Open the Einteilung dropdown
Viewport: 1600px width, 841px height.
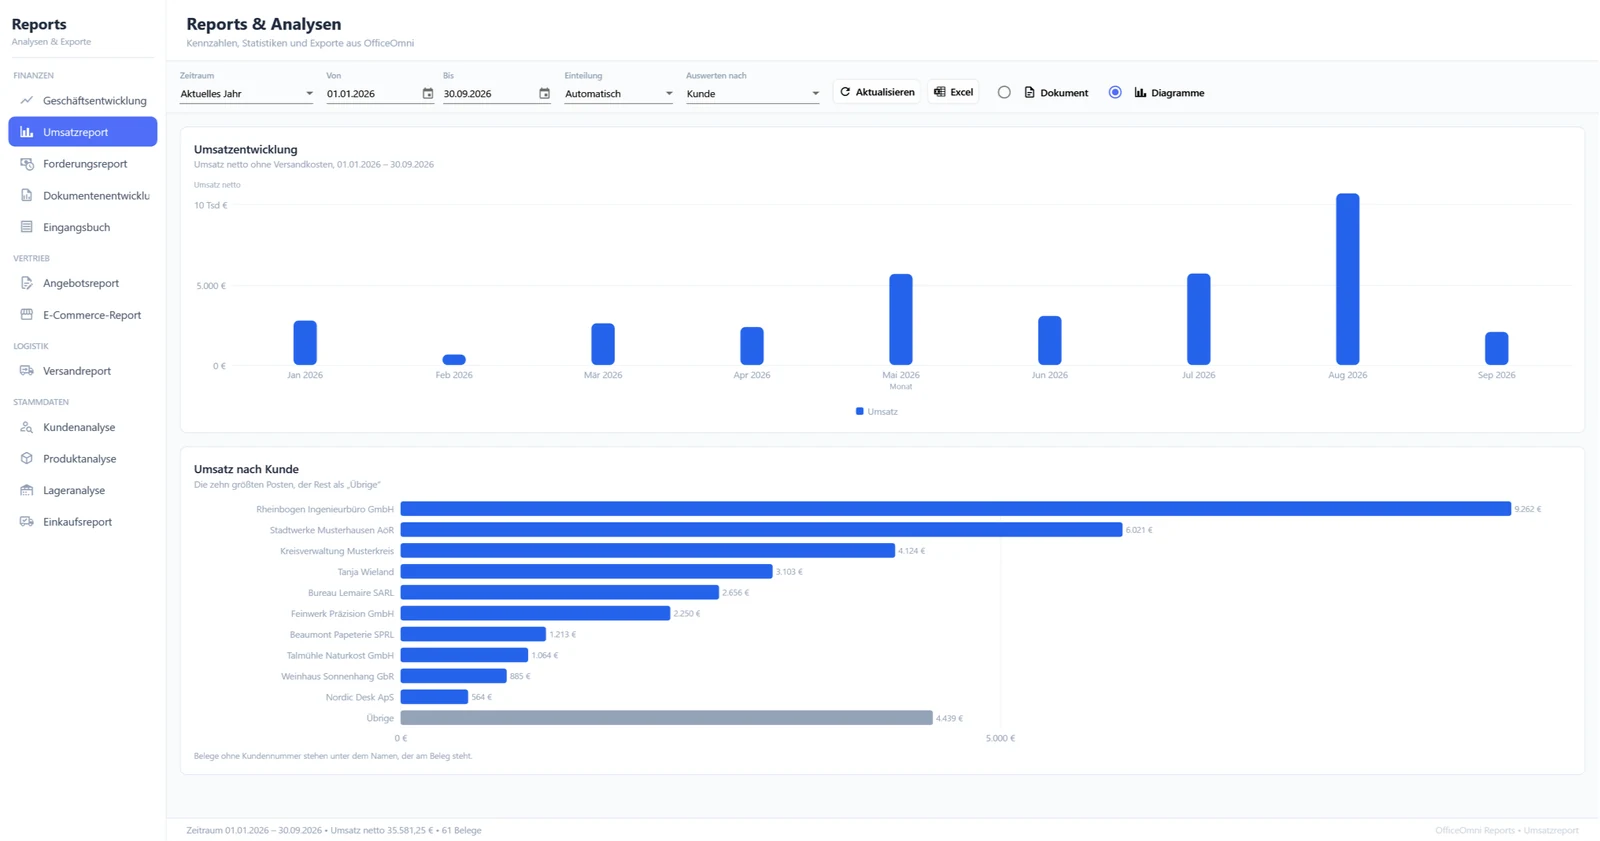[x=619, y=93]
